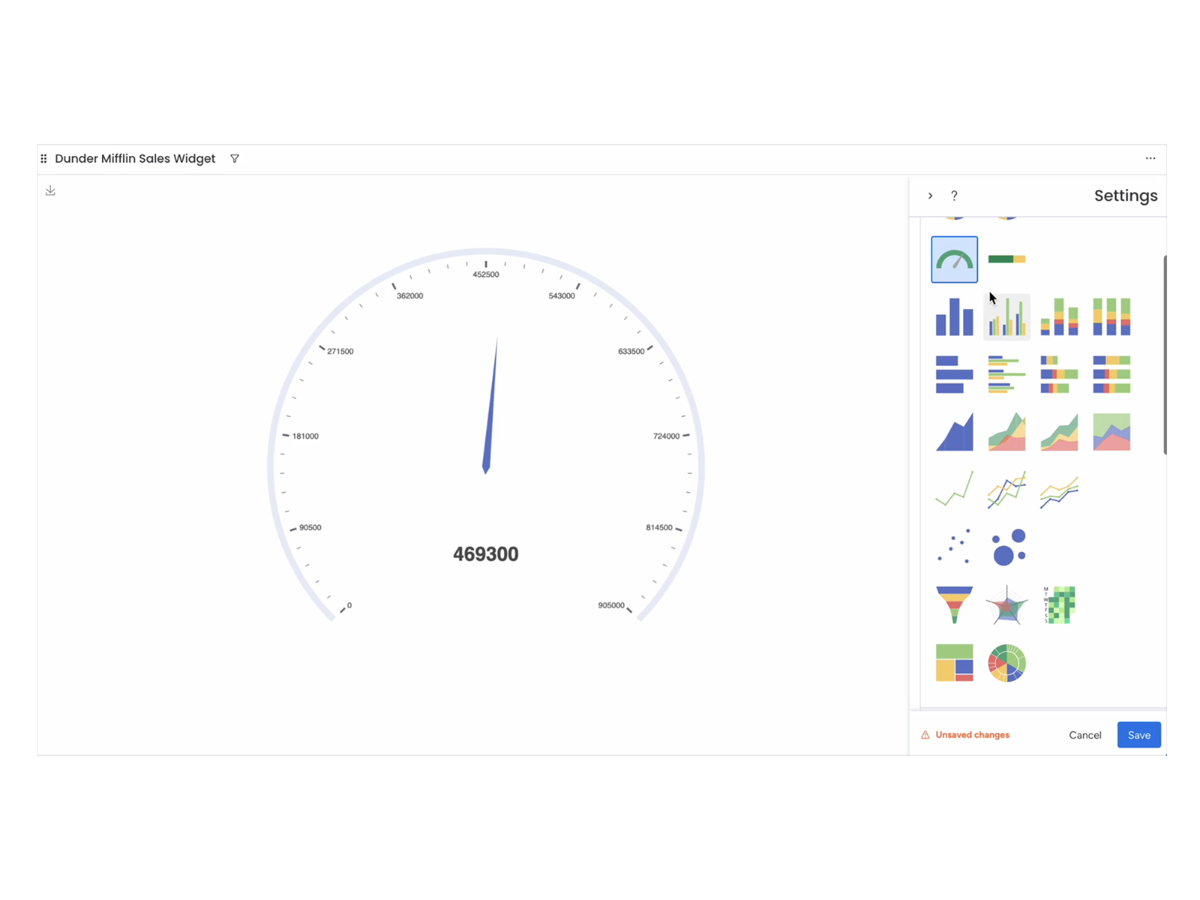
Task: Select the single line chart type
Action: tap(954, 488)
